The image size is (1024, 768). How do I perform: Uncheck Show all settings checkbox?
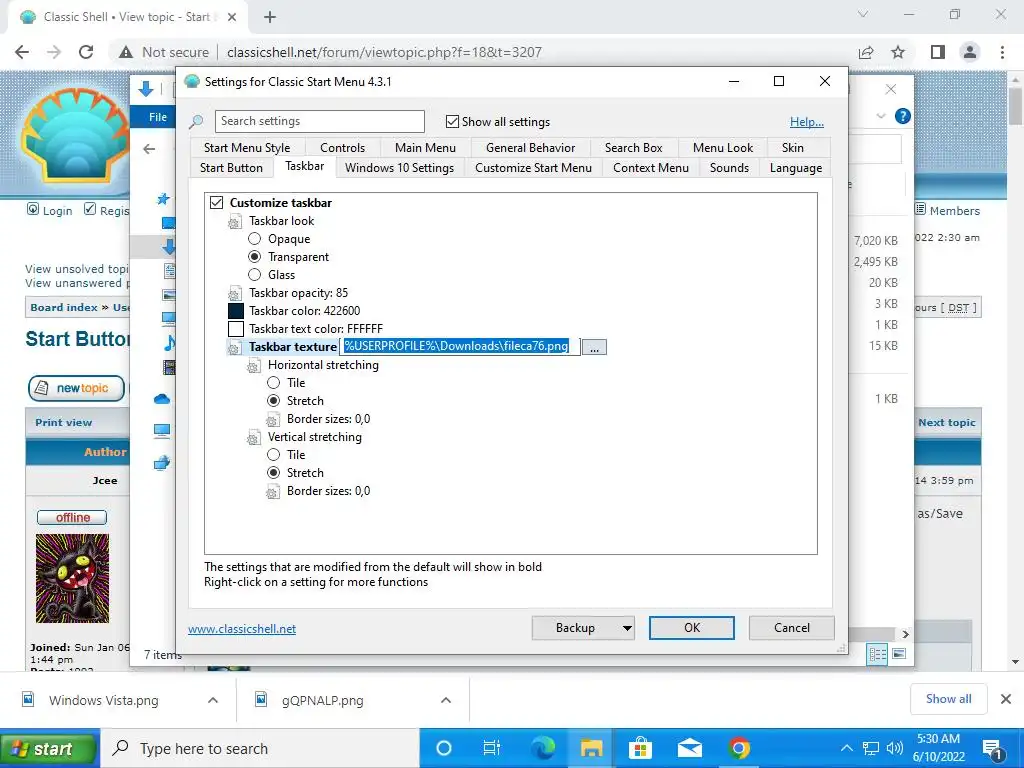[452, 121]
